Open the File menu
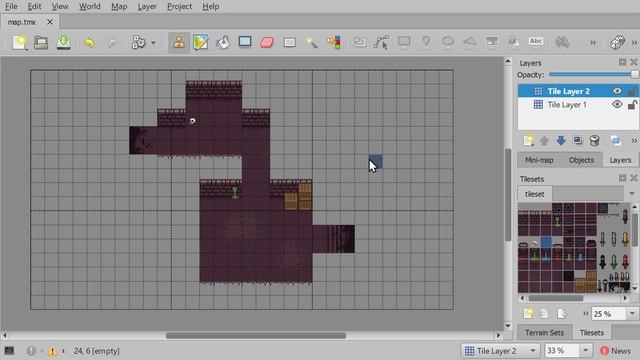The image size is (640, 360). click(x=11, y=7)
